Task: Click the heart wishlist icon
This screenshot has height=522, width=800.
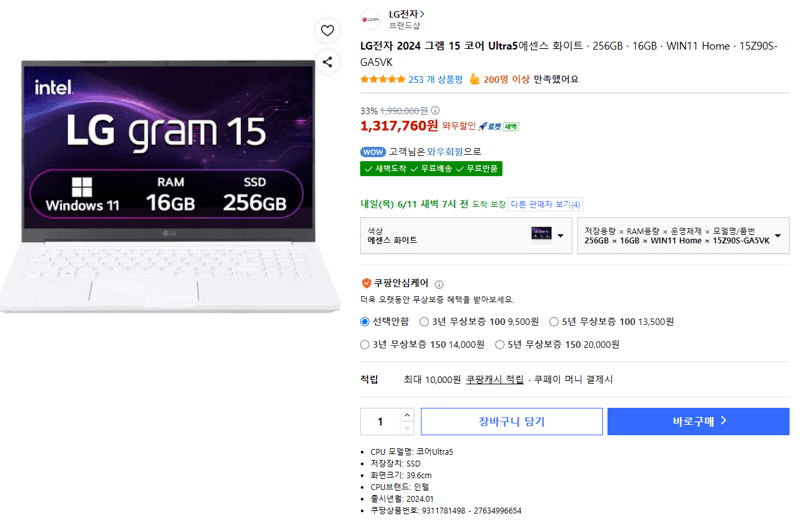Action: 327,31
